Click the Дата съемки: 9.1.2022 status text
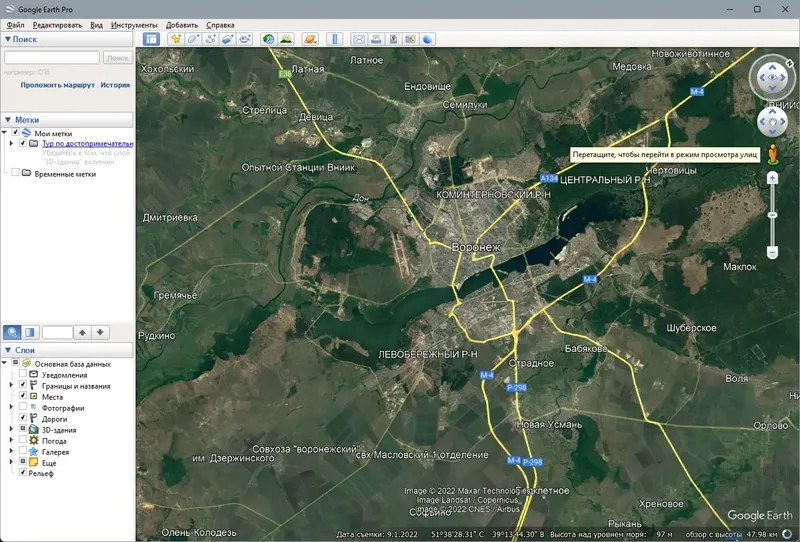Screen dimensions: 800x542 tap(377, 534)
